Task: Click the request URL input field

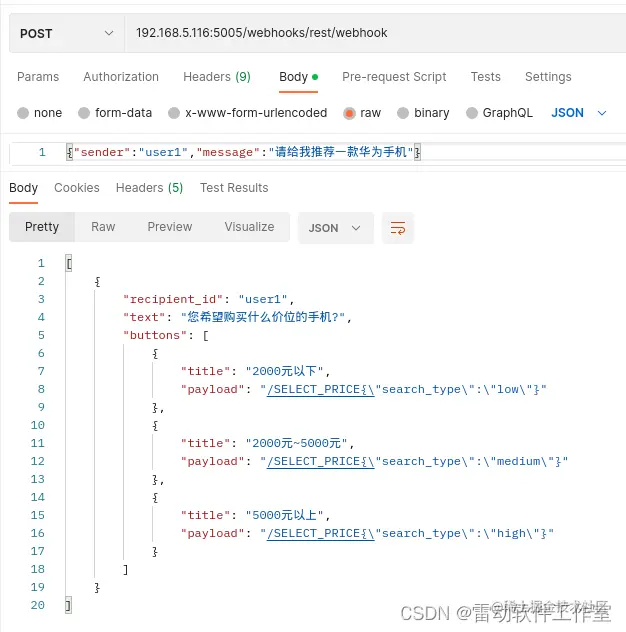Action: tap(375, 33)
